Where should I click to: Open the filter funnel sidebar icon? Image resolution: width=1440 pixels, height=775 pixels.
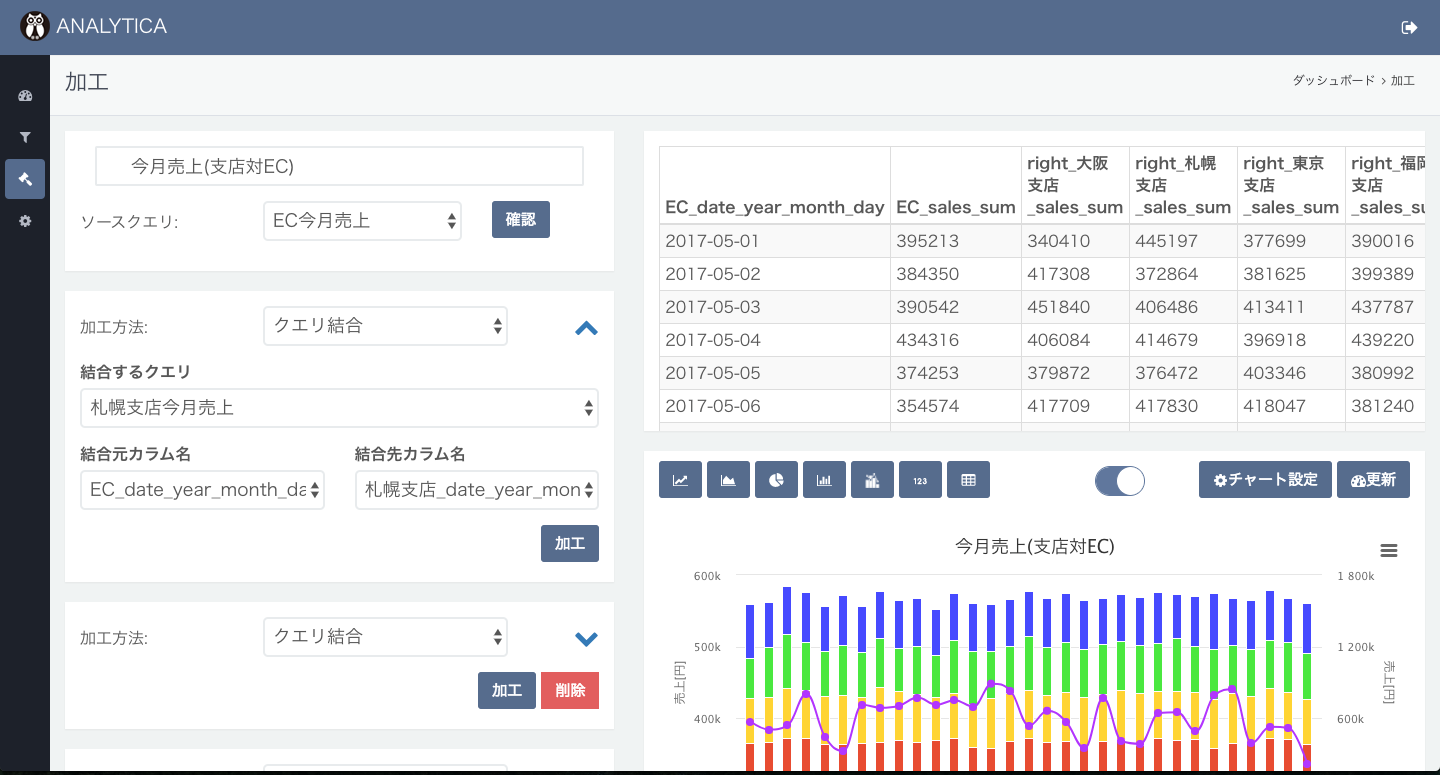pos(25,137)
